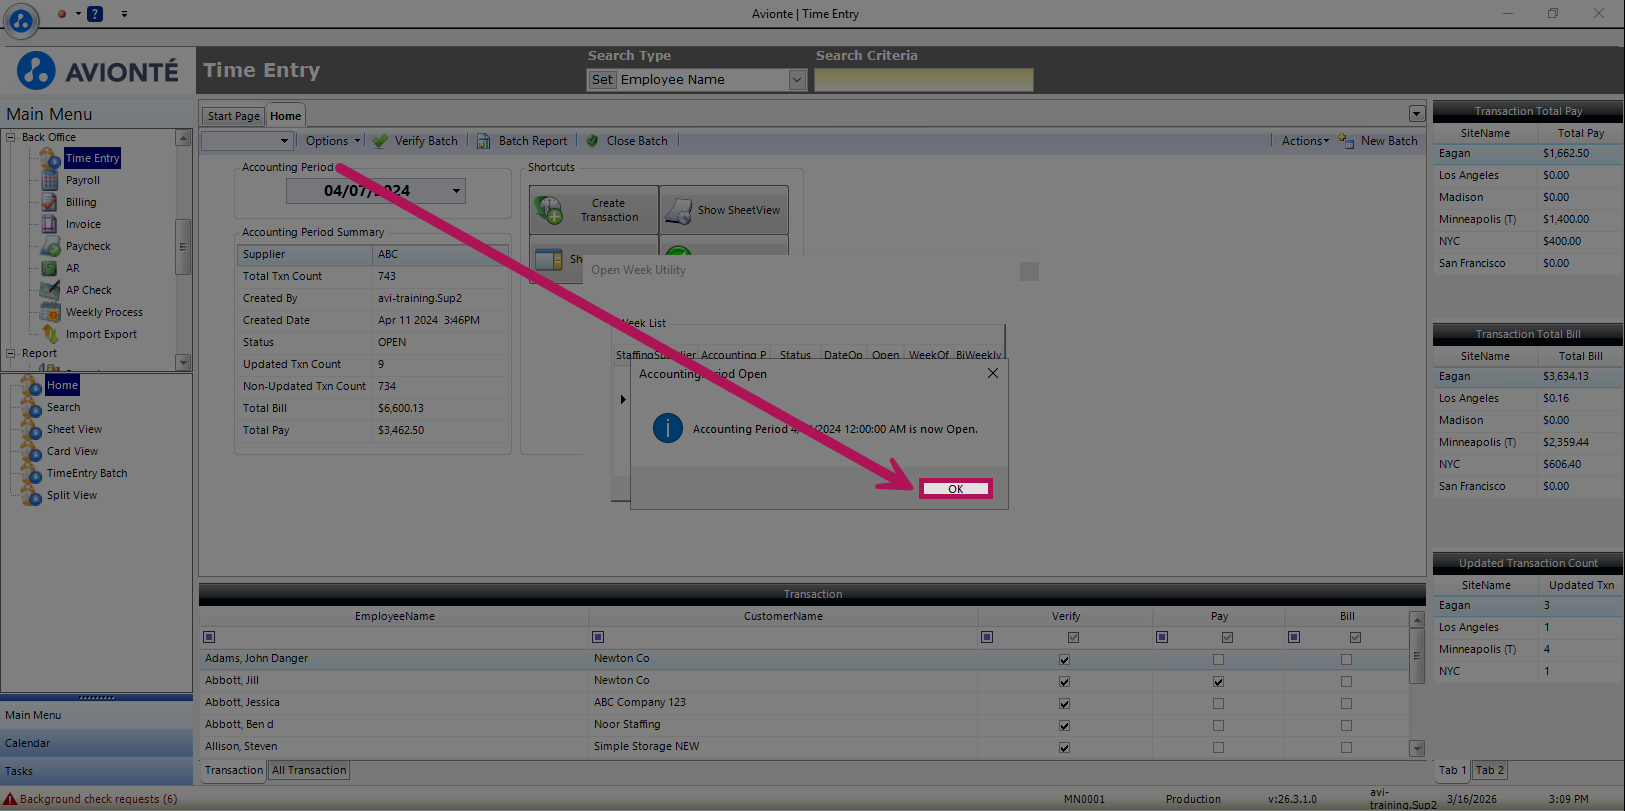Open the AP Check icon

[x=50, y=290]
